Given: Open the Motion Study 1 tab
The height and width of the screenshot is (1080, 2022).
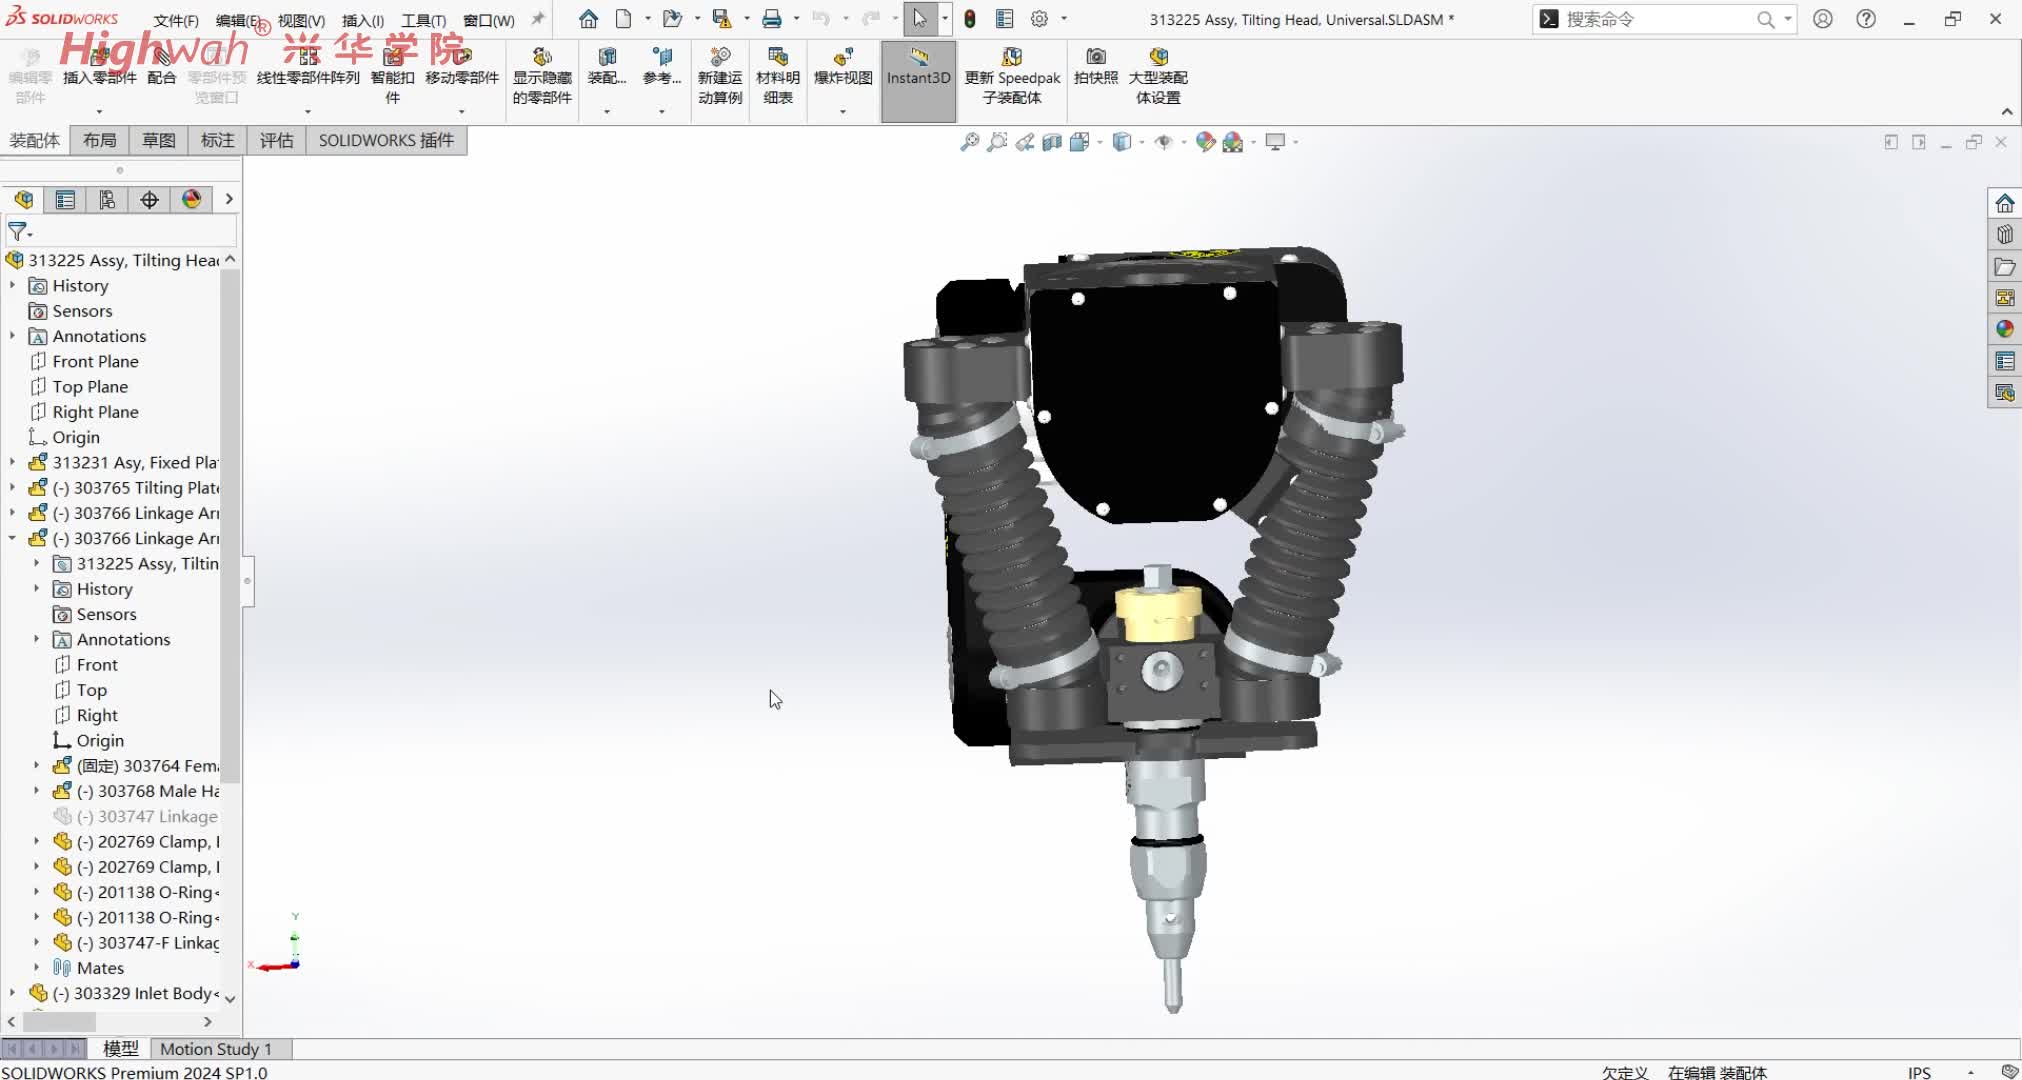Looking at the screenshot, I should [216, 1048].
